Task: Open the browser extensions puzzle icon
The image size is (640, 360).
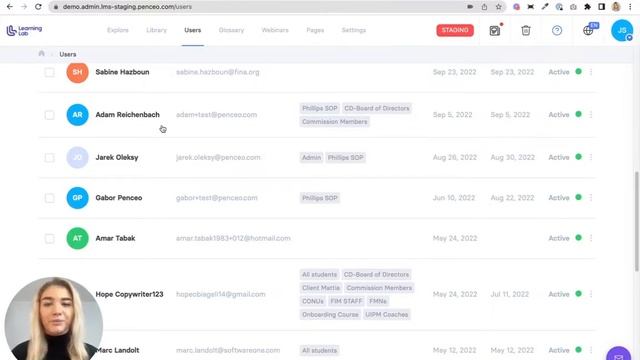Action: [x=587, y=7]
